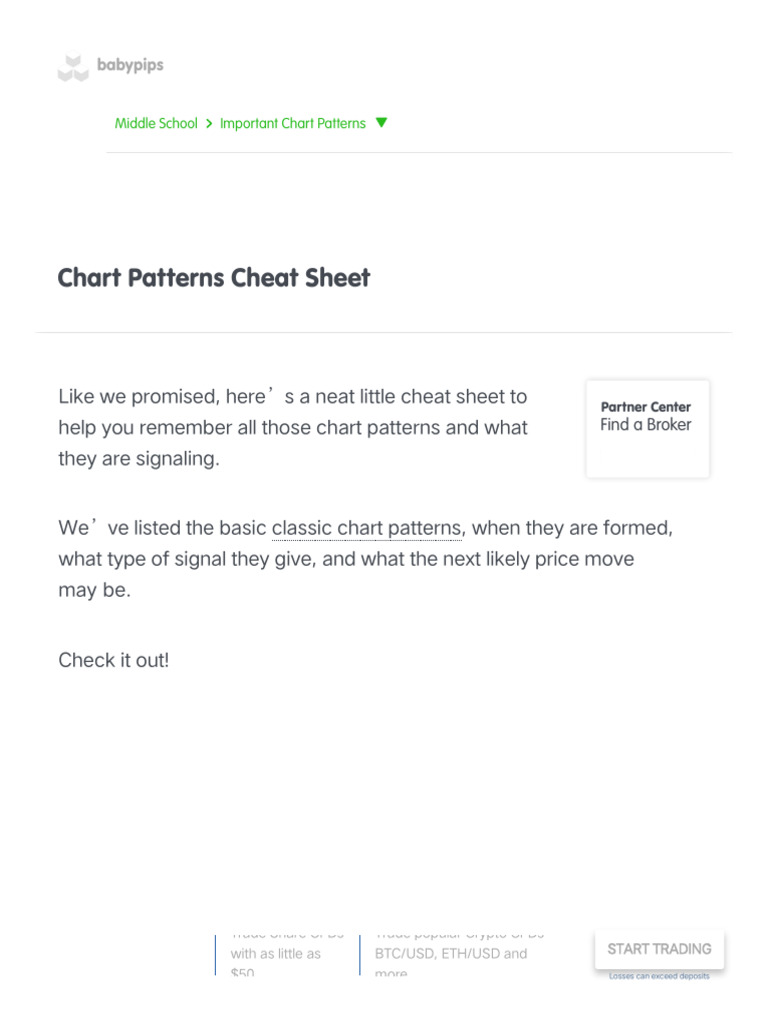The width and height of the screenshot is (768, 1024).
Task: Go to the Middle School breadcrumb
Action: pyautogui.click(x=156, y=124)
